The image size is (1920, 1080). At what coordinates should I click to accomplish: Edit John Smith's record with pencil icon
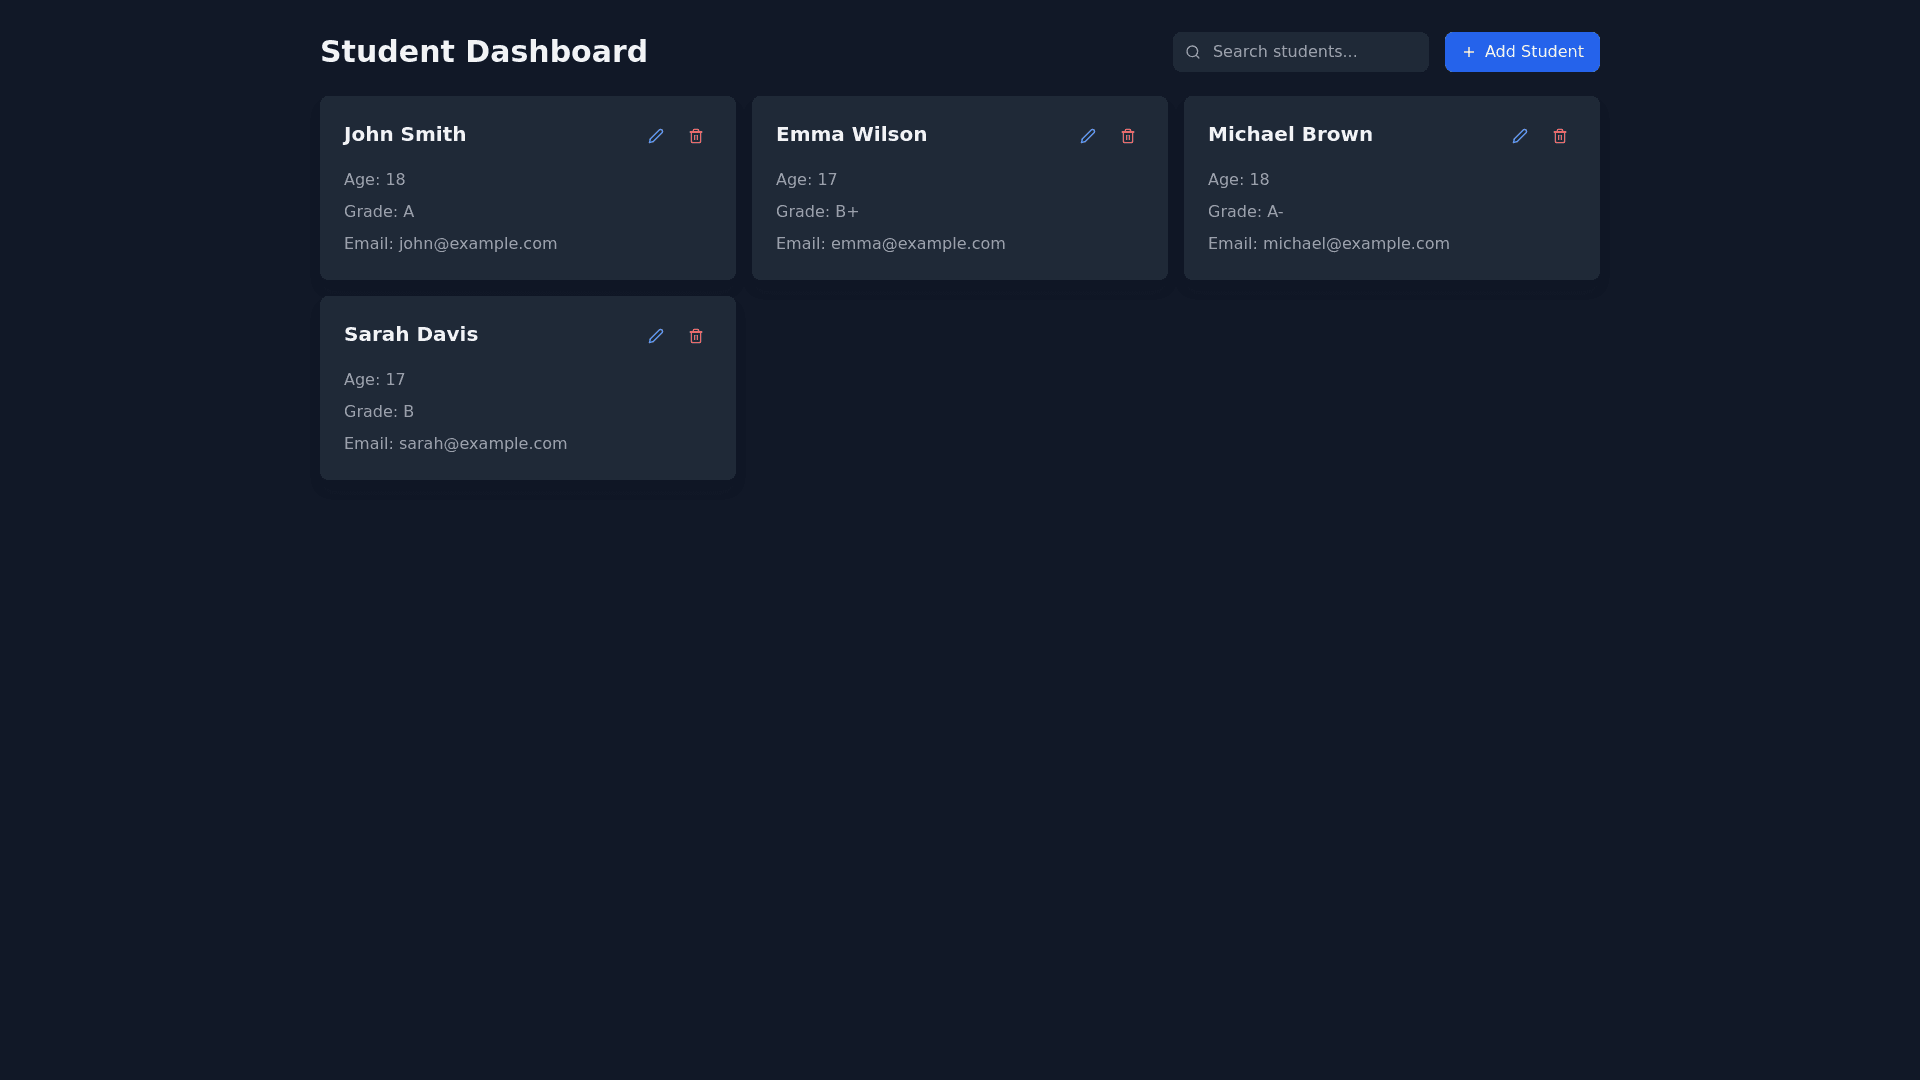coord(656,136)
